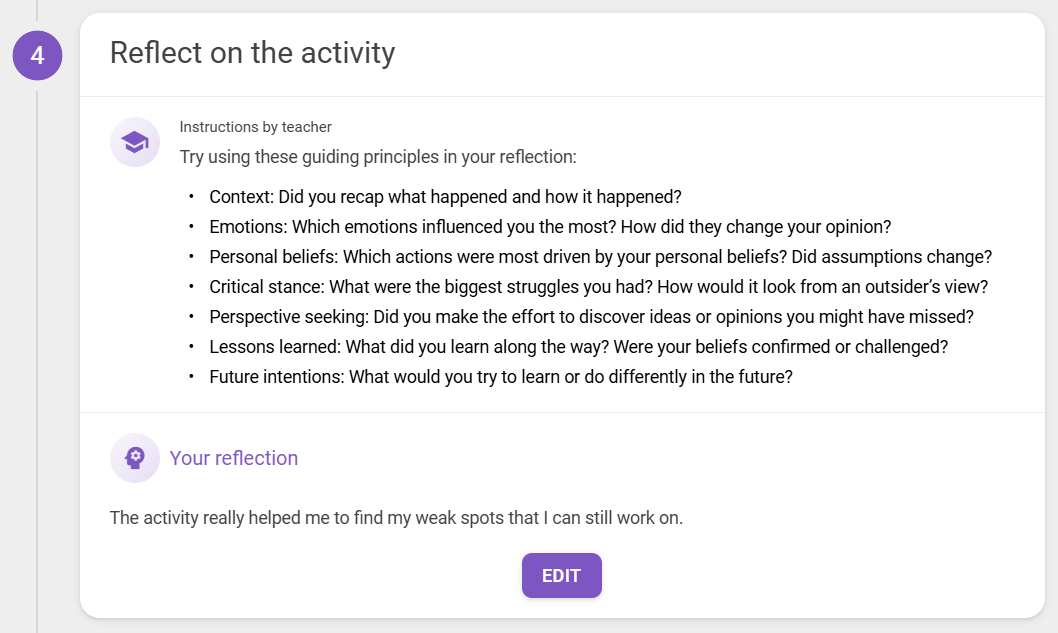The image size is (1058, 633).
Task: Select the 'Emotions' guiding principle line
Action: point(550,227)
